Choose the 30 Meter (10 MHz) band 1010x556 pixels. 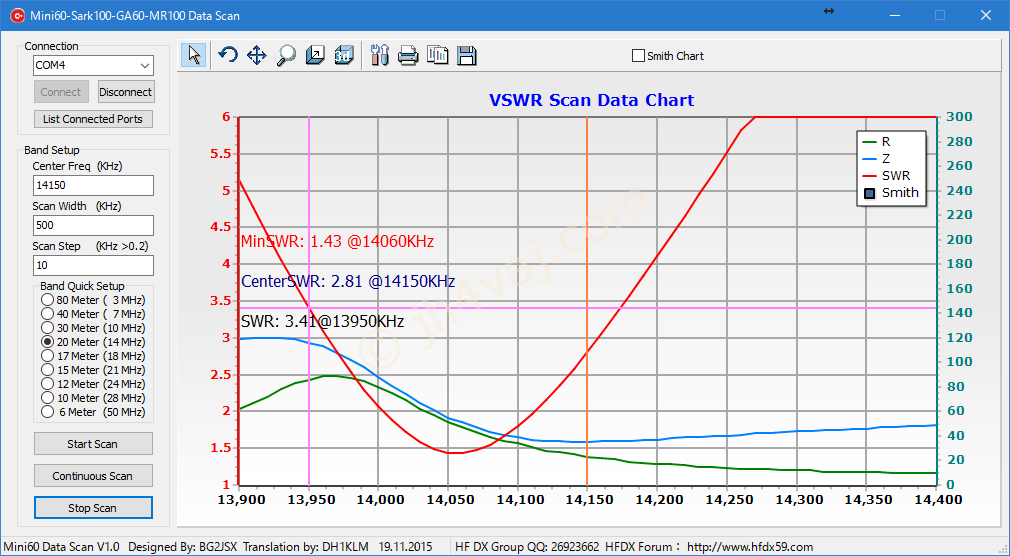coord(48,328)
